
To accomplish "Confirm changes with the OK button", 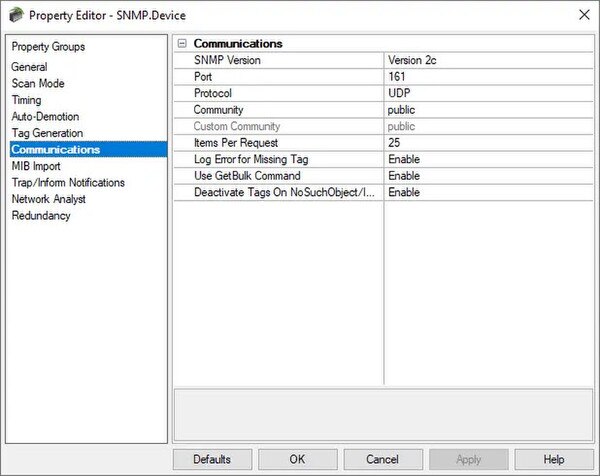I will click(x=297, y=459).
